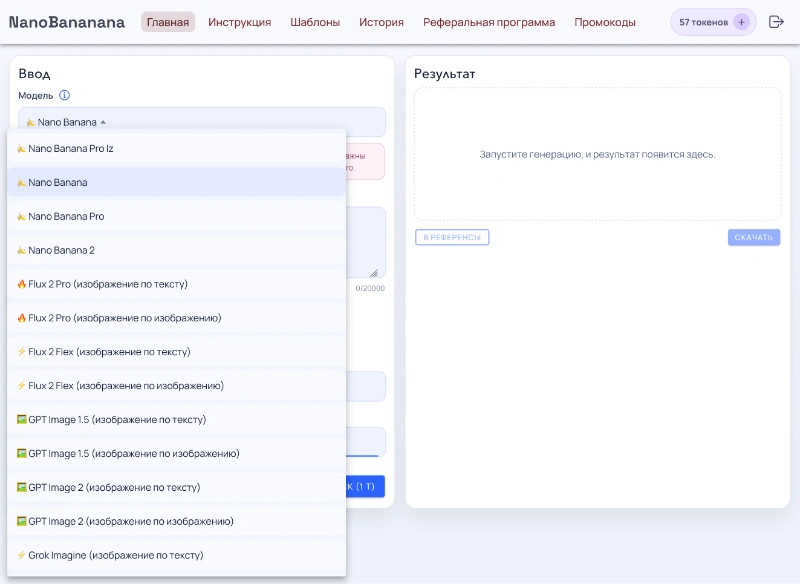Click the blue launch button (1 Т)
The image size is (800, 584).
click(365, 487)
